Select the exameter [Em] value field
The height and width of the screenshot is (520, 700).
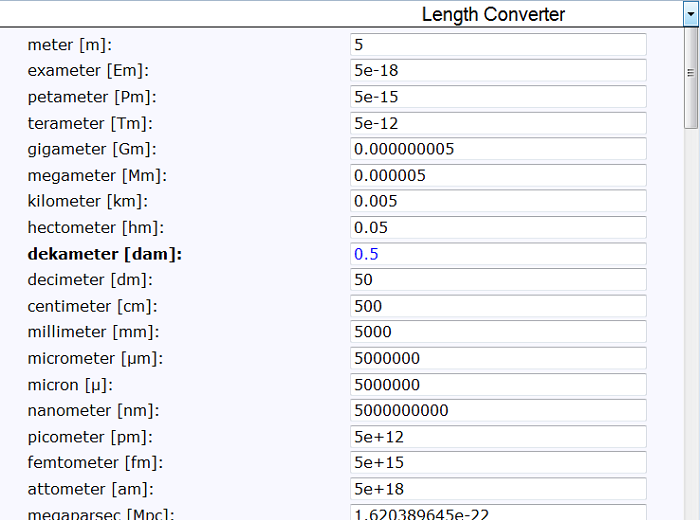[x=498, y=71]
